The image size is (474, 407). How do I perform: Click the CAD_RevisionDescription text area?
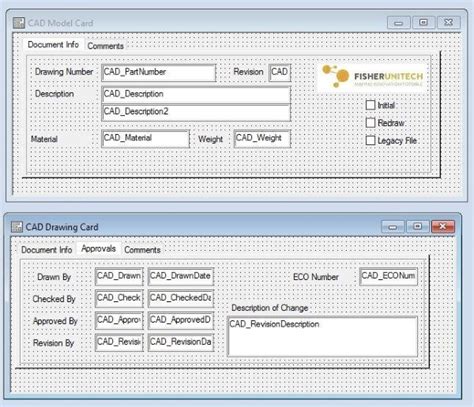click(322, 336)
